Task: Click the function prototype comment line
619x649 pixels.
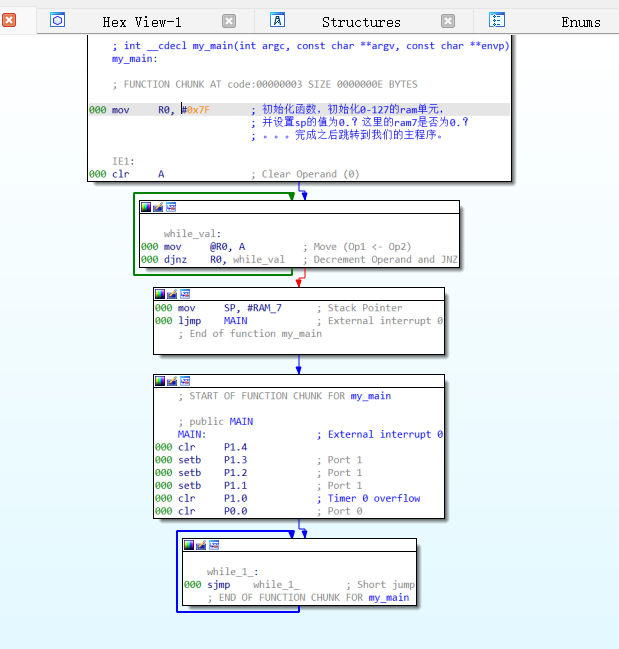Action: [310, 46]
